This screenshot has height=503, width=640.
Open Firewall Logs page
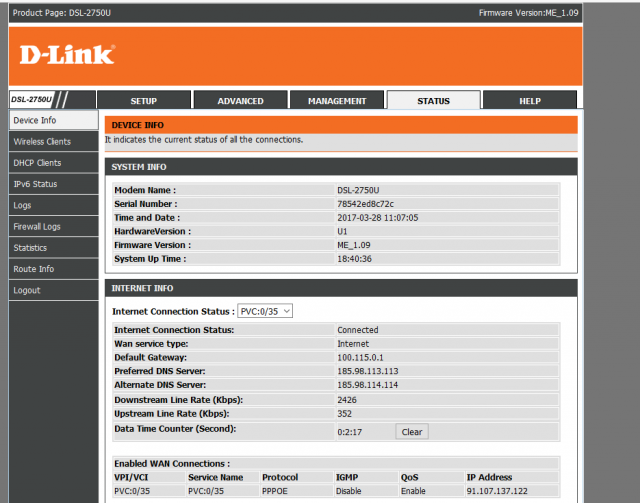(37, 227)
